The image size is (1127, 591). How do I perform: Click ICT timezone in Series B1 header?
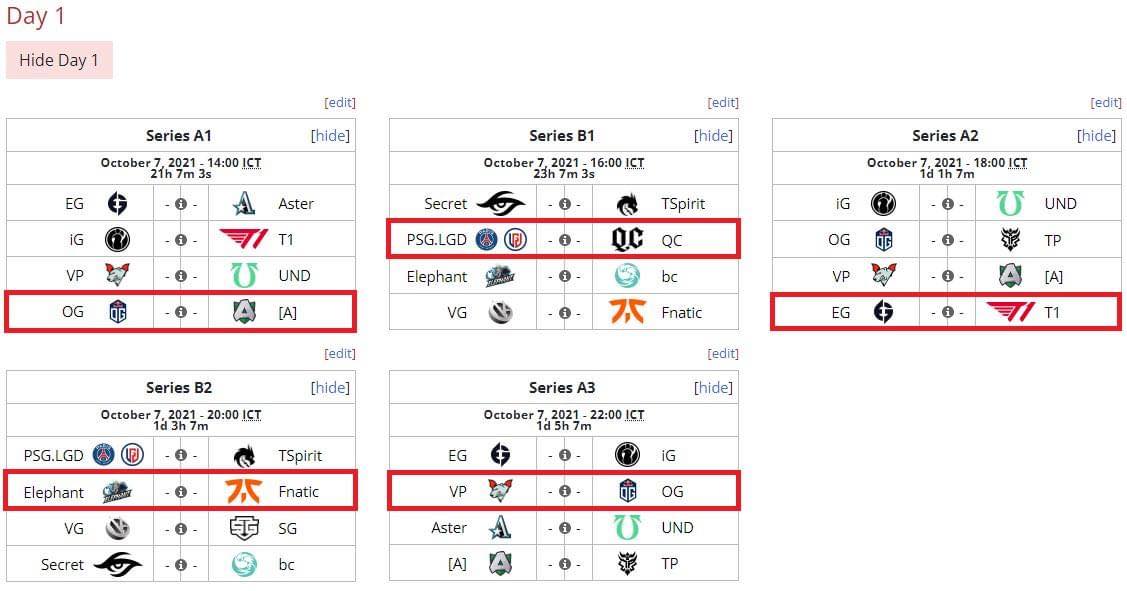pos(635,162)
